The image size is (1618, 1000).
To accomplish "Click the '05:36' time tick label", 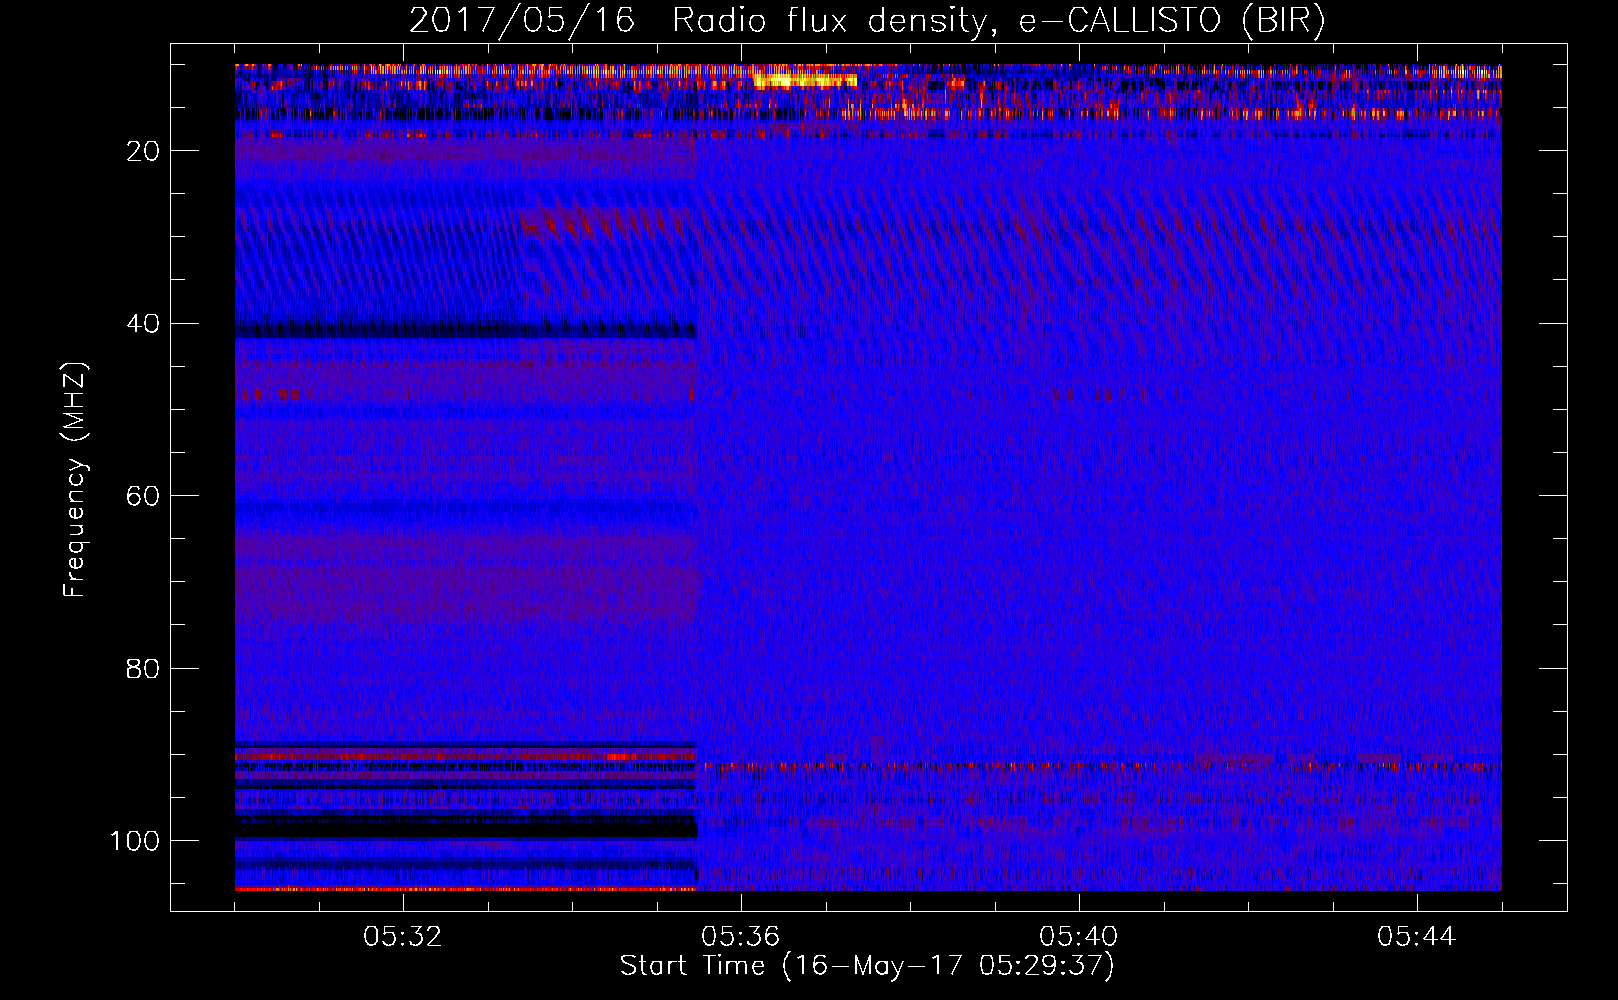I will coord(741,937).
